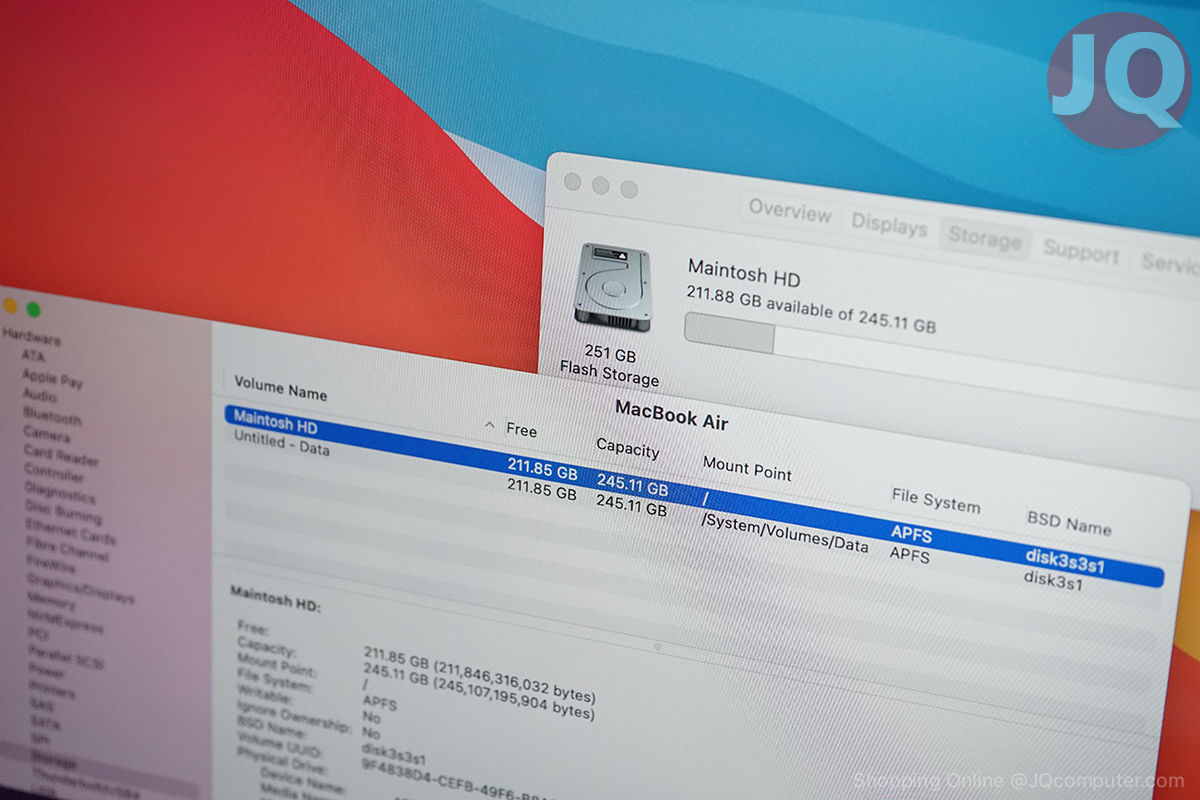Sort by the Capacity column header
This screenshot has height=800, width=1200.
coord(627,448)
